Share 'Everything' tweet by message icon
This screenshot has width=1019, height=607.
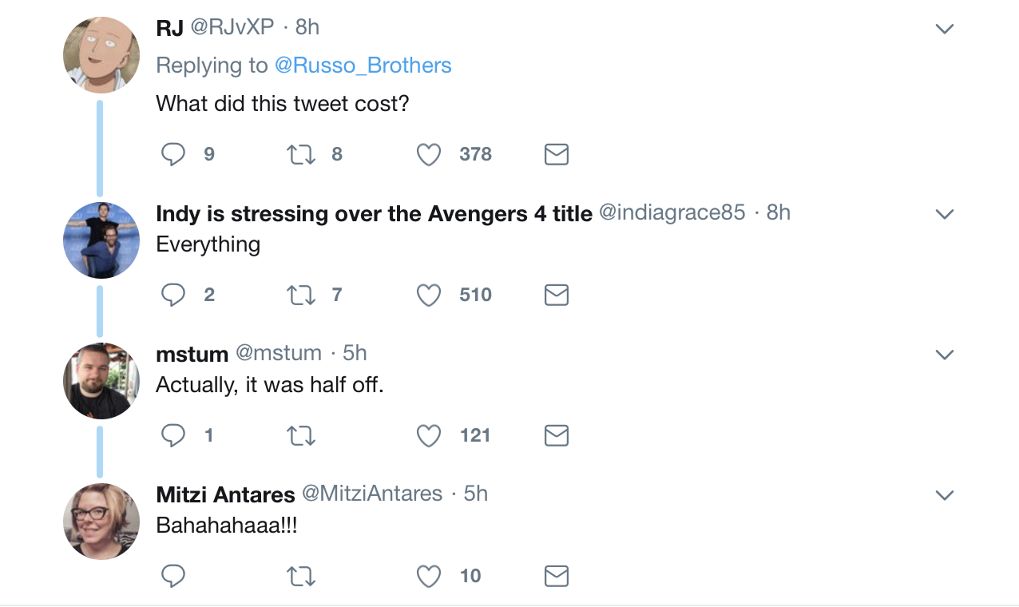tap(556, 294)
